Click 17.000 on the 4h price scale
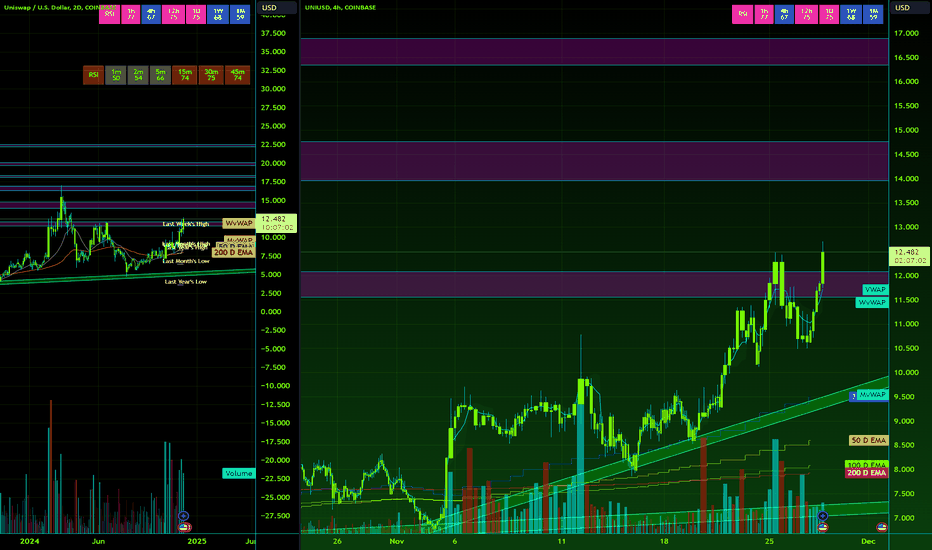 click(x=906, y=33)
